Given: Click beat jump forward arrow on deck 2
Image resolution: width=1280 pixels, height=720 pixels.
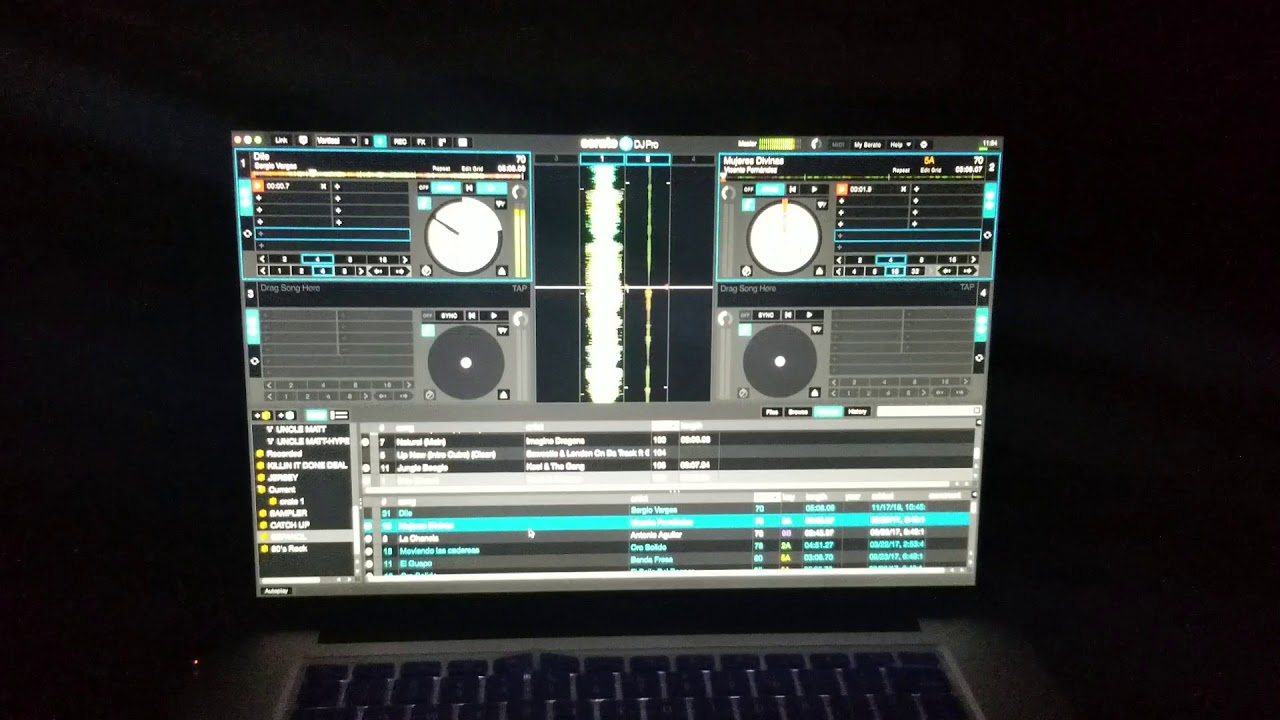Looking at the screenshot, I should tap(967, 271).
